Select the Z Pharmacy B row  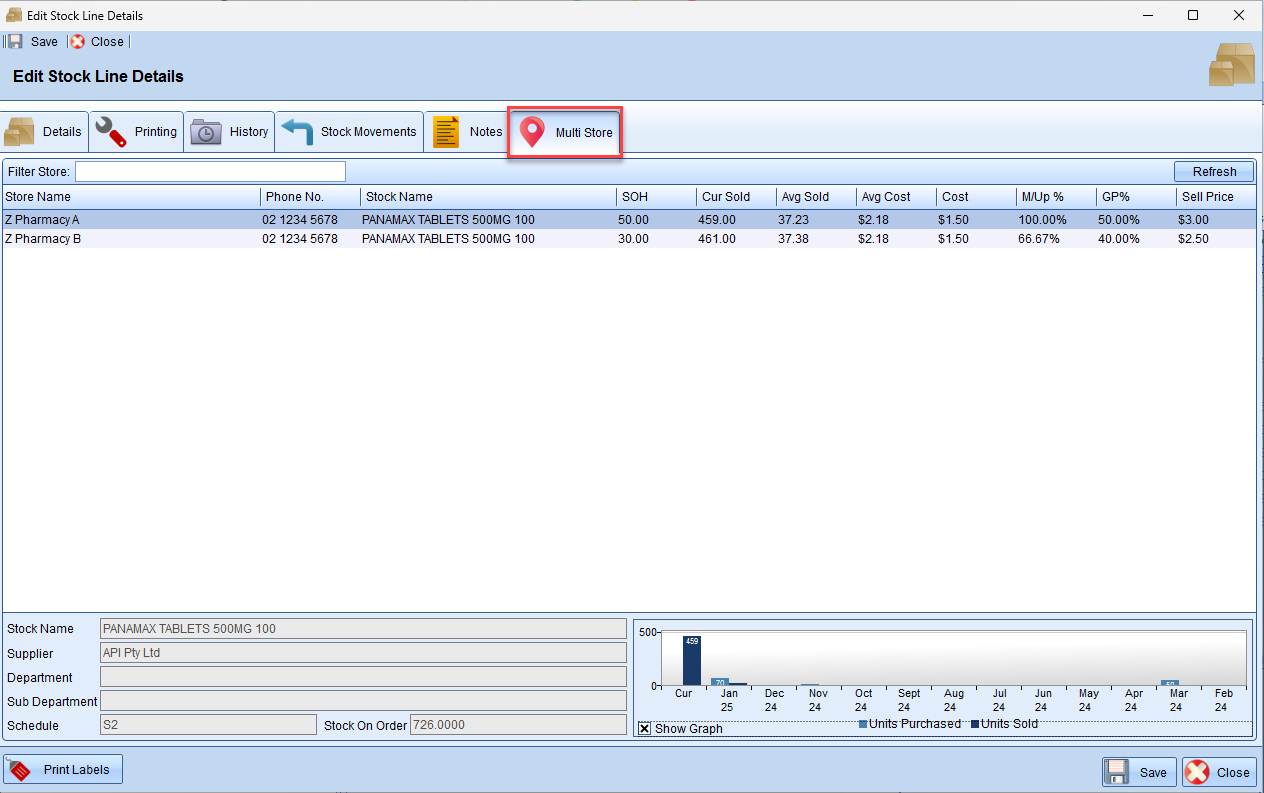(629, 239)
